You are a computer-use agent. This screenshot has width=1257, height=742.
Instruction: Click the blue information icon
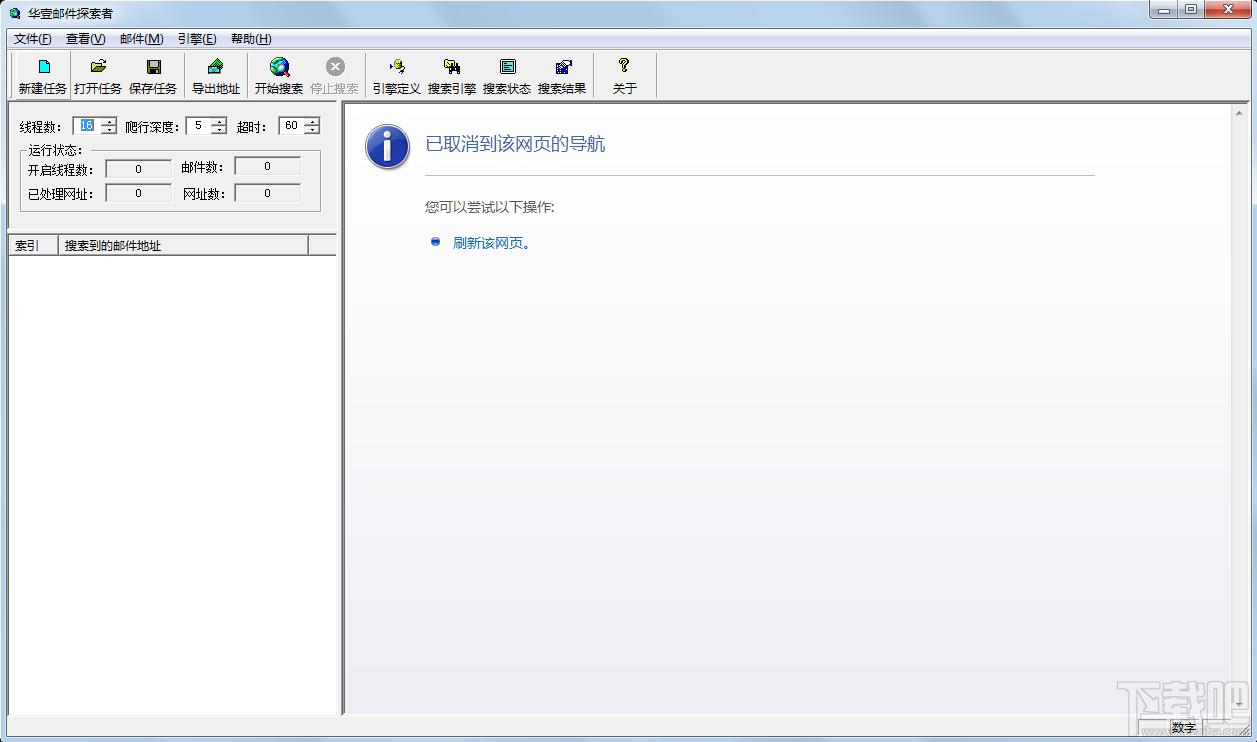(388, 147)
